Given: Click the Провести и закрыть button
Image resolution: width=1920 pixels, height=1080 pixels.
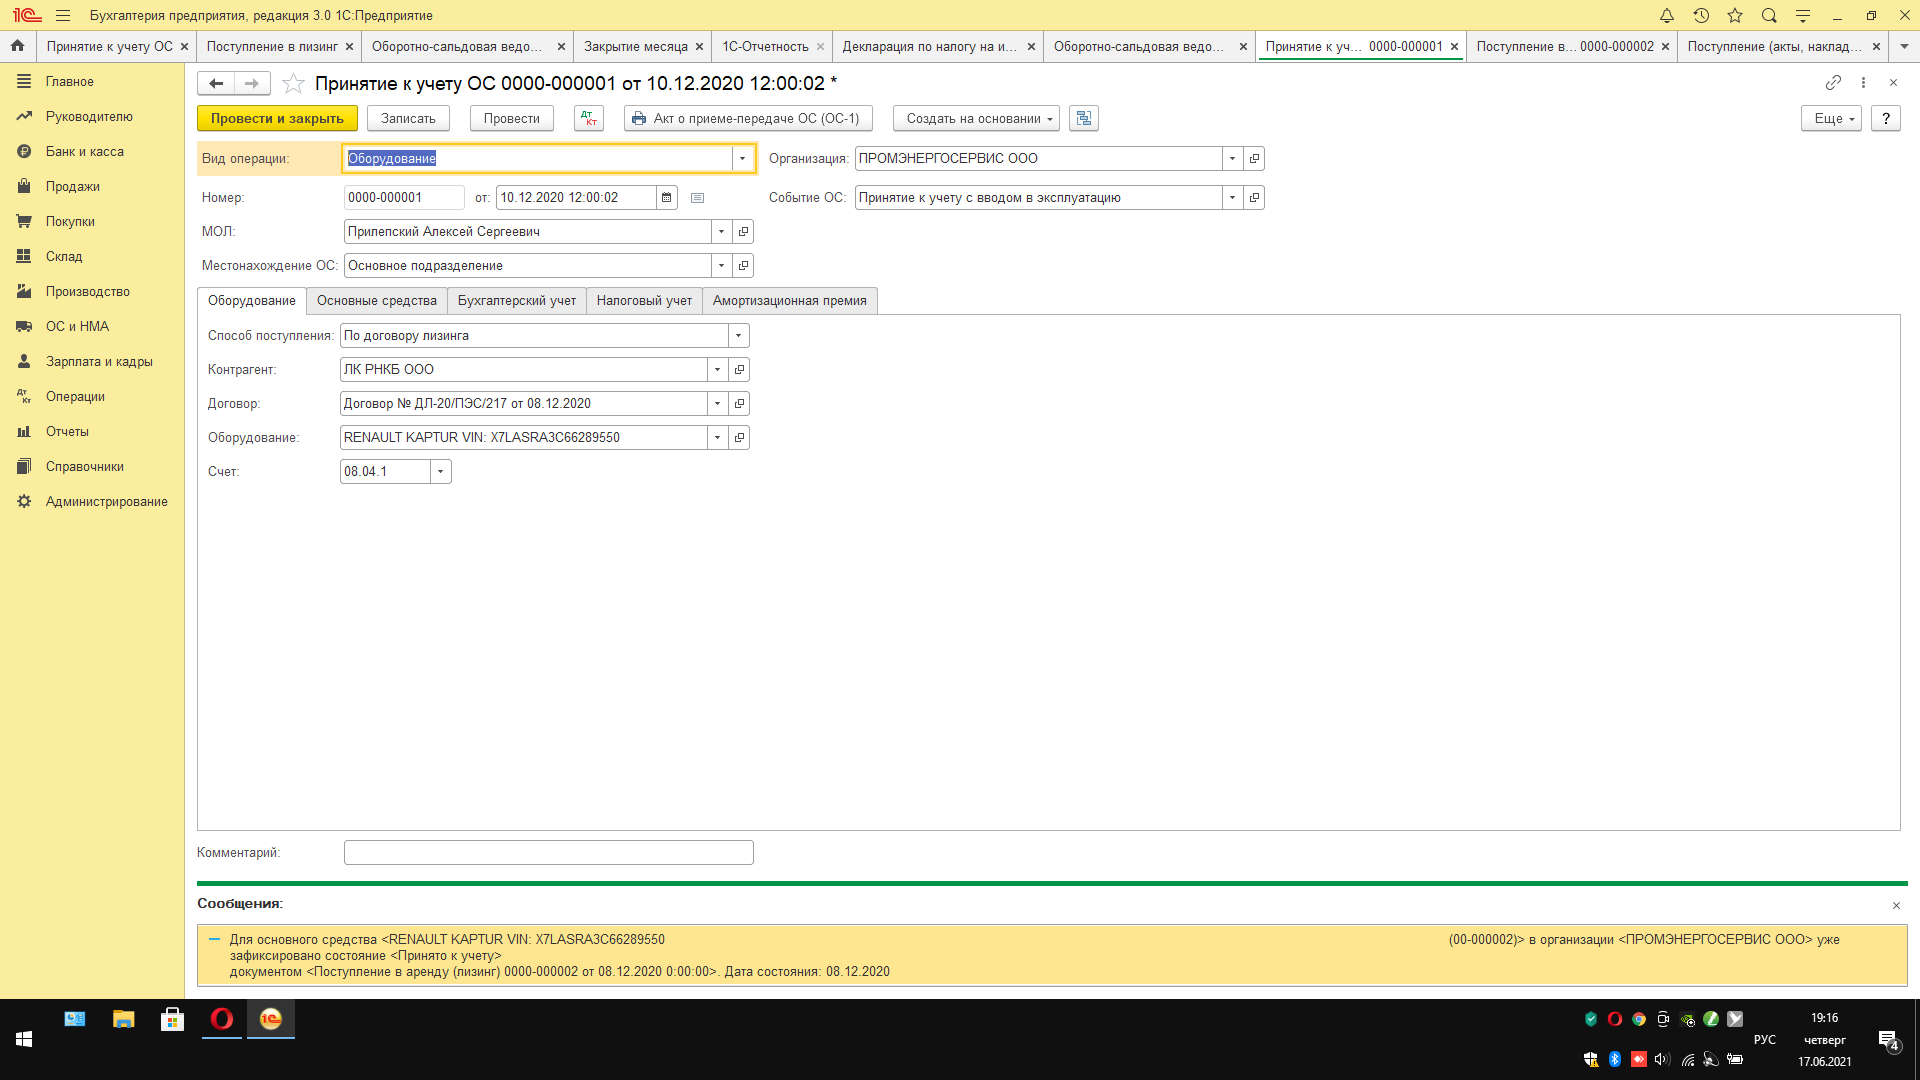Looking at the screenshot, I should [277, 118].
